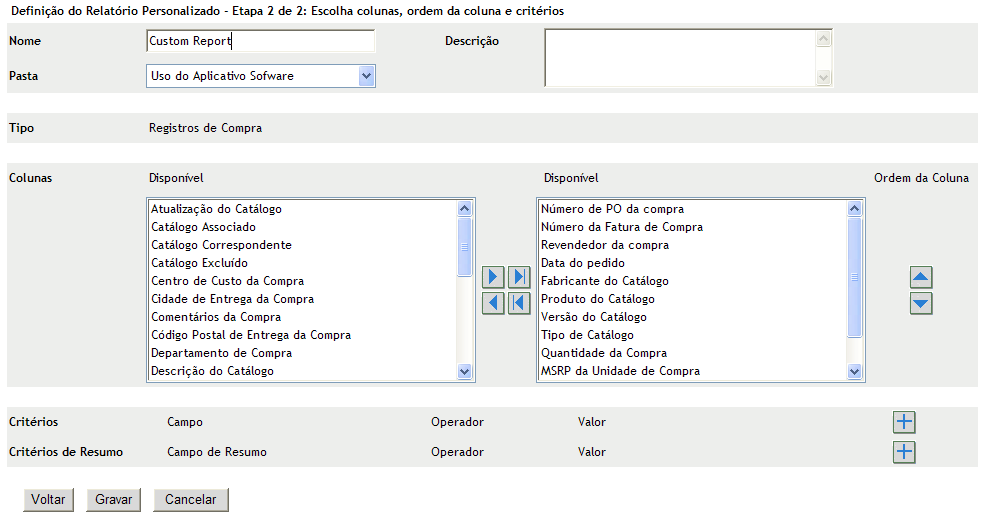Click the single left arrow to remove column
This screenshot has width=984, height=521.
click(x=492, y=303)
